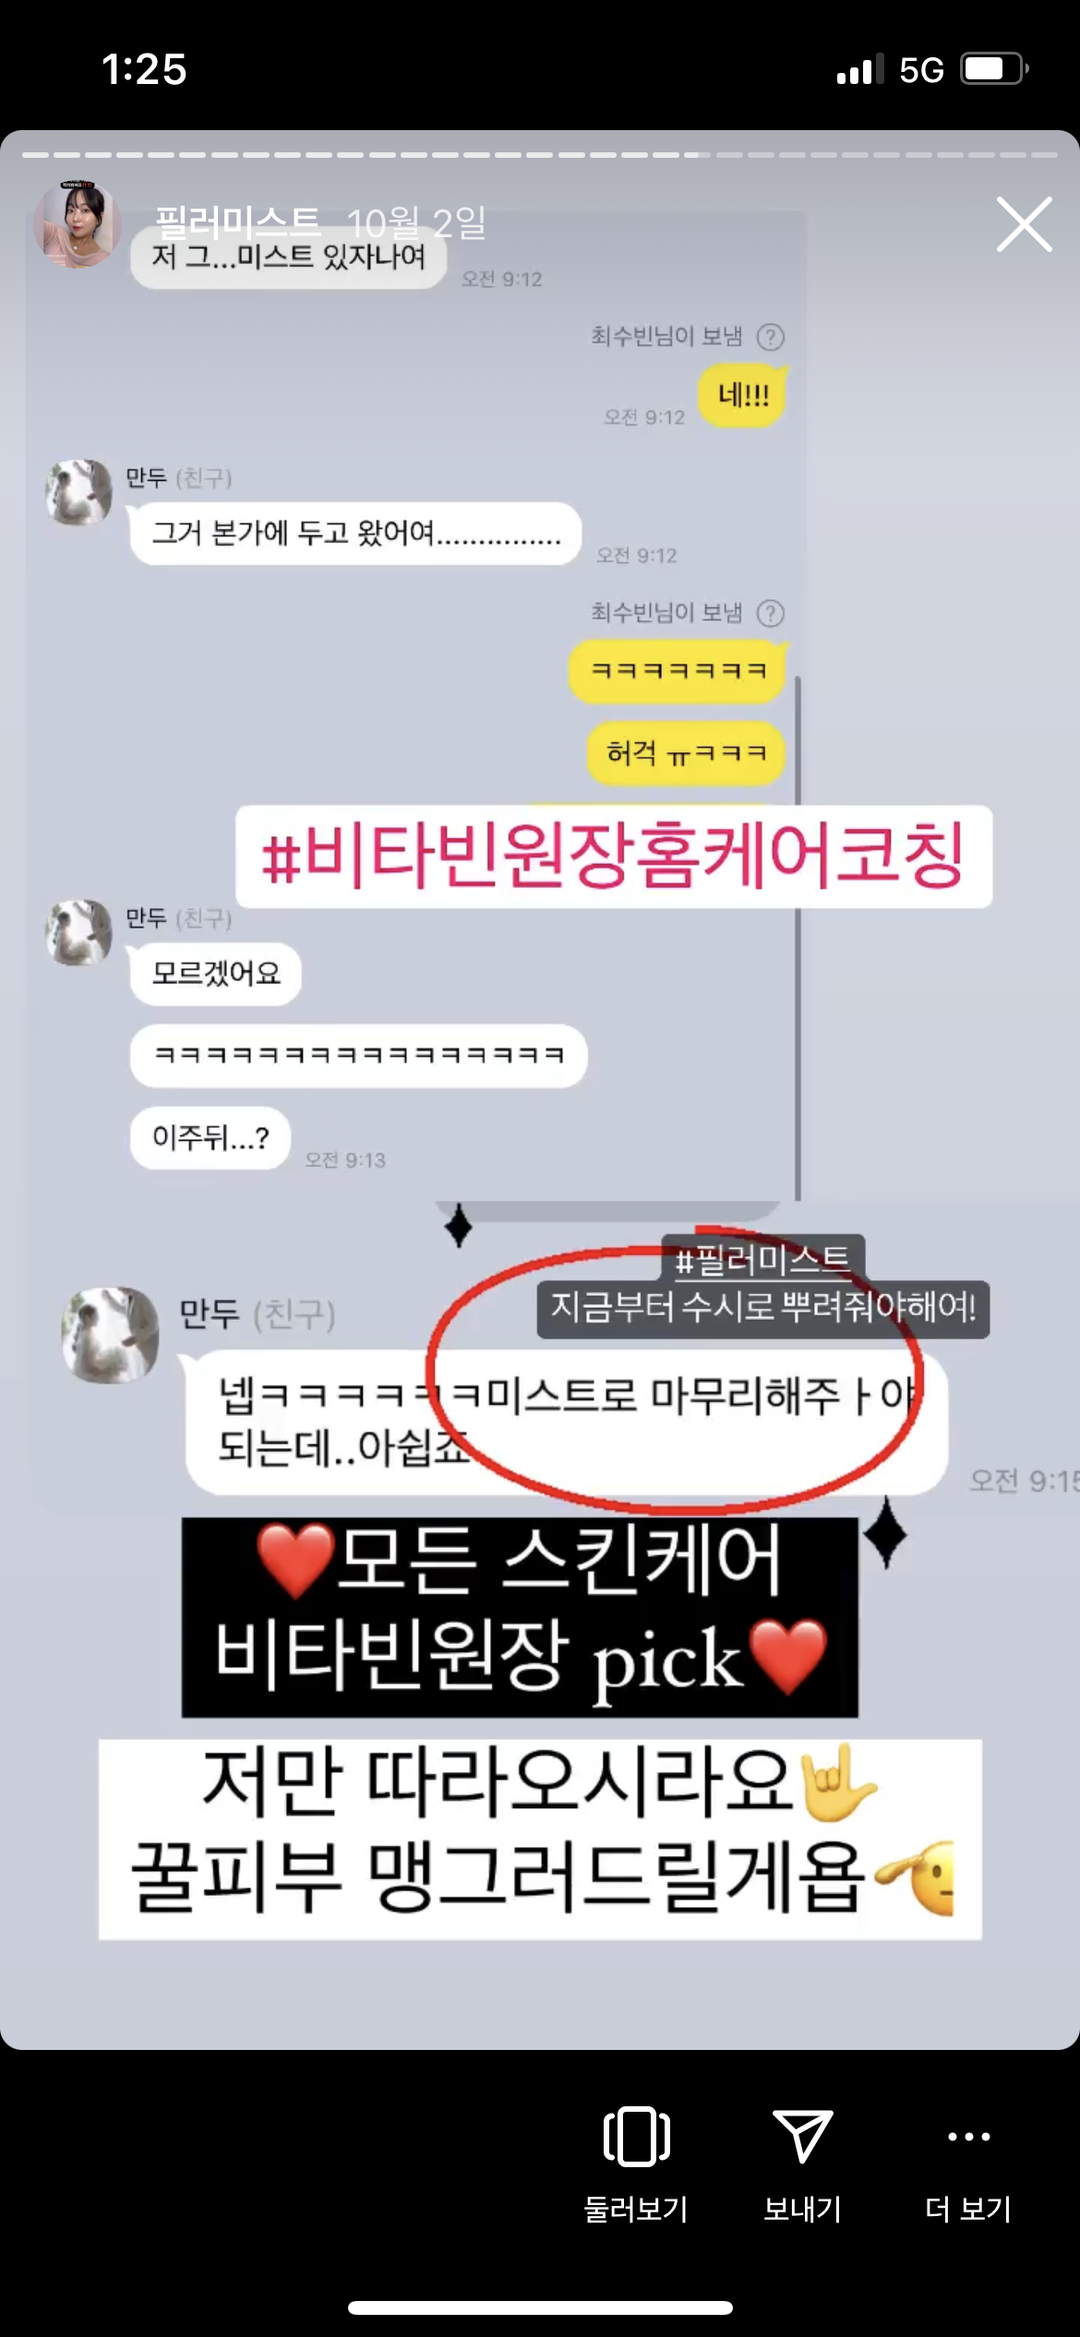Image resolution: width=1080 pixels, height=2337 pixels.
Task: Tap the 이주뒤...? message bubble
Action: (210, 1138)
